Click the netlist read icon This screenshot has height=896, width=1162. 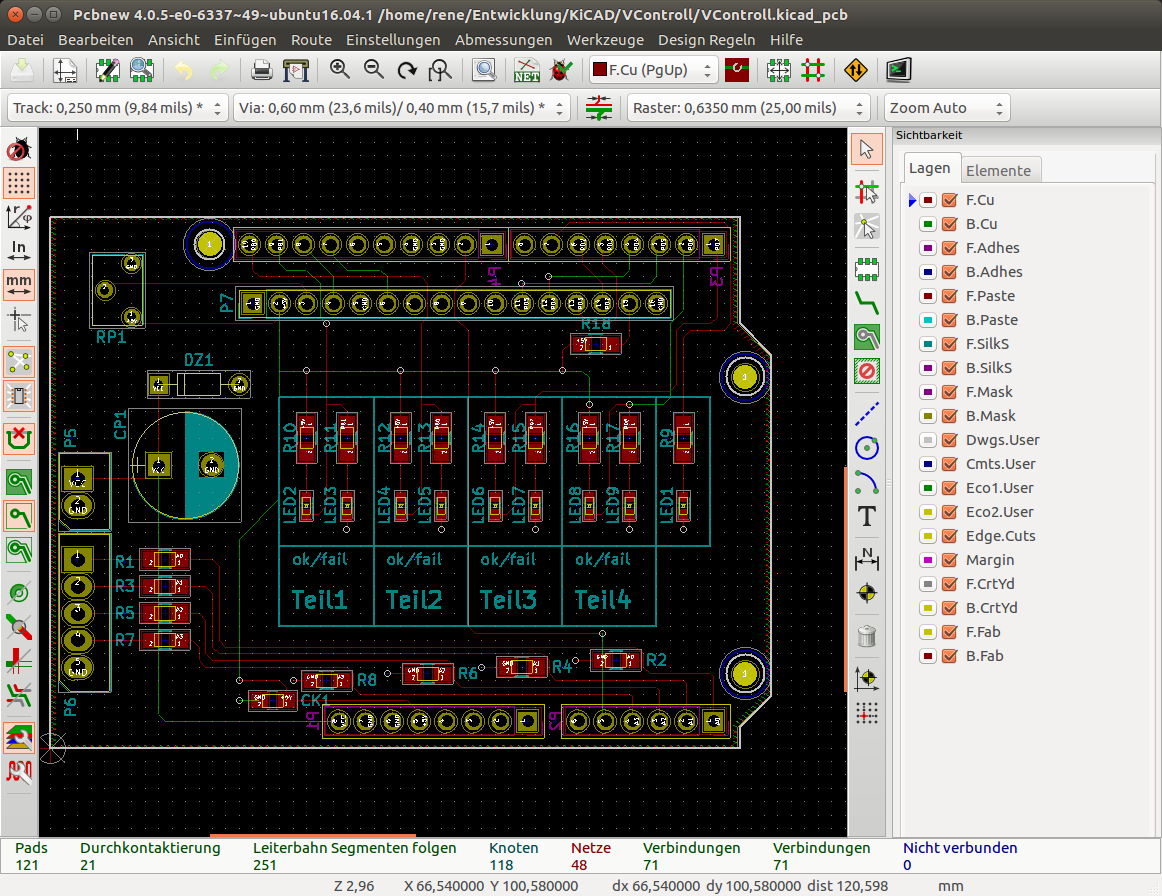(526, 70)
